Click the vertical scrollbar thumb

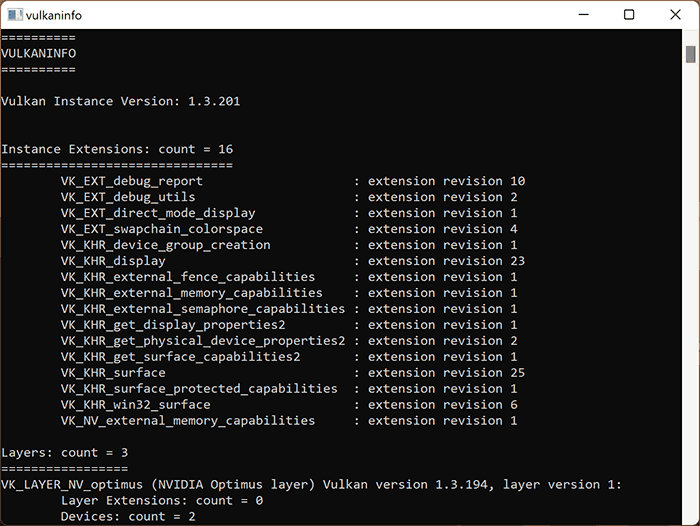pos(691,54)
